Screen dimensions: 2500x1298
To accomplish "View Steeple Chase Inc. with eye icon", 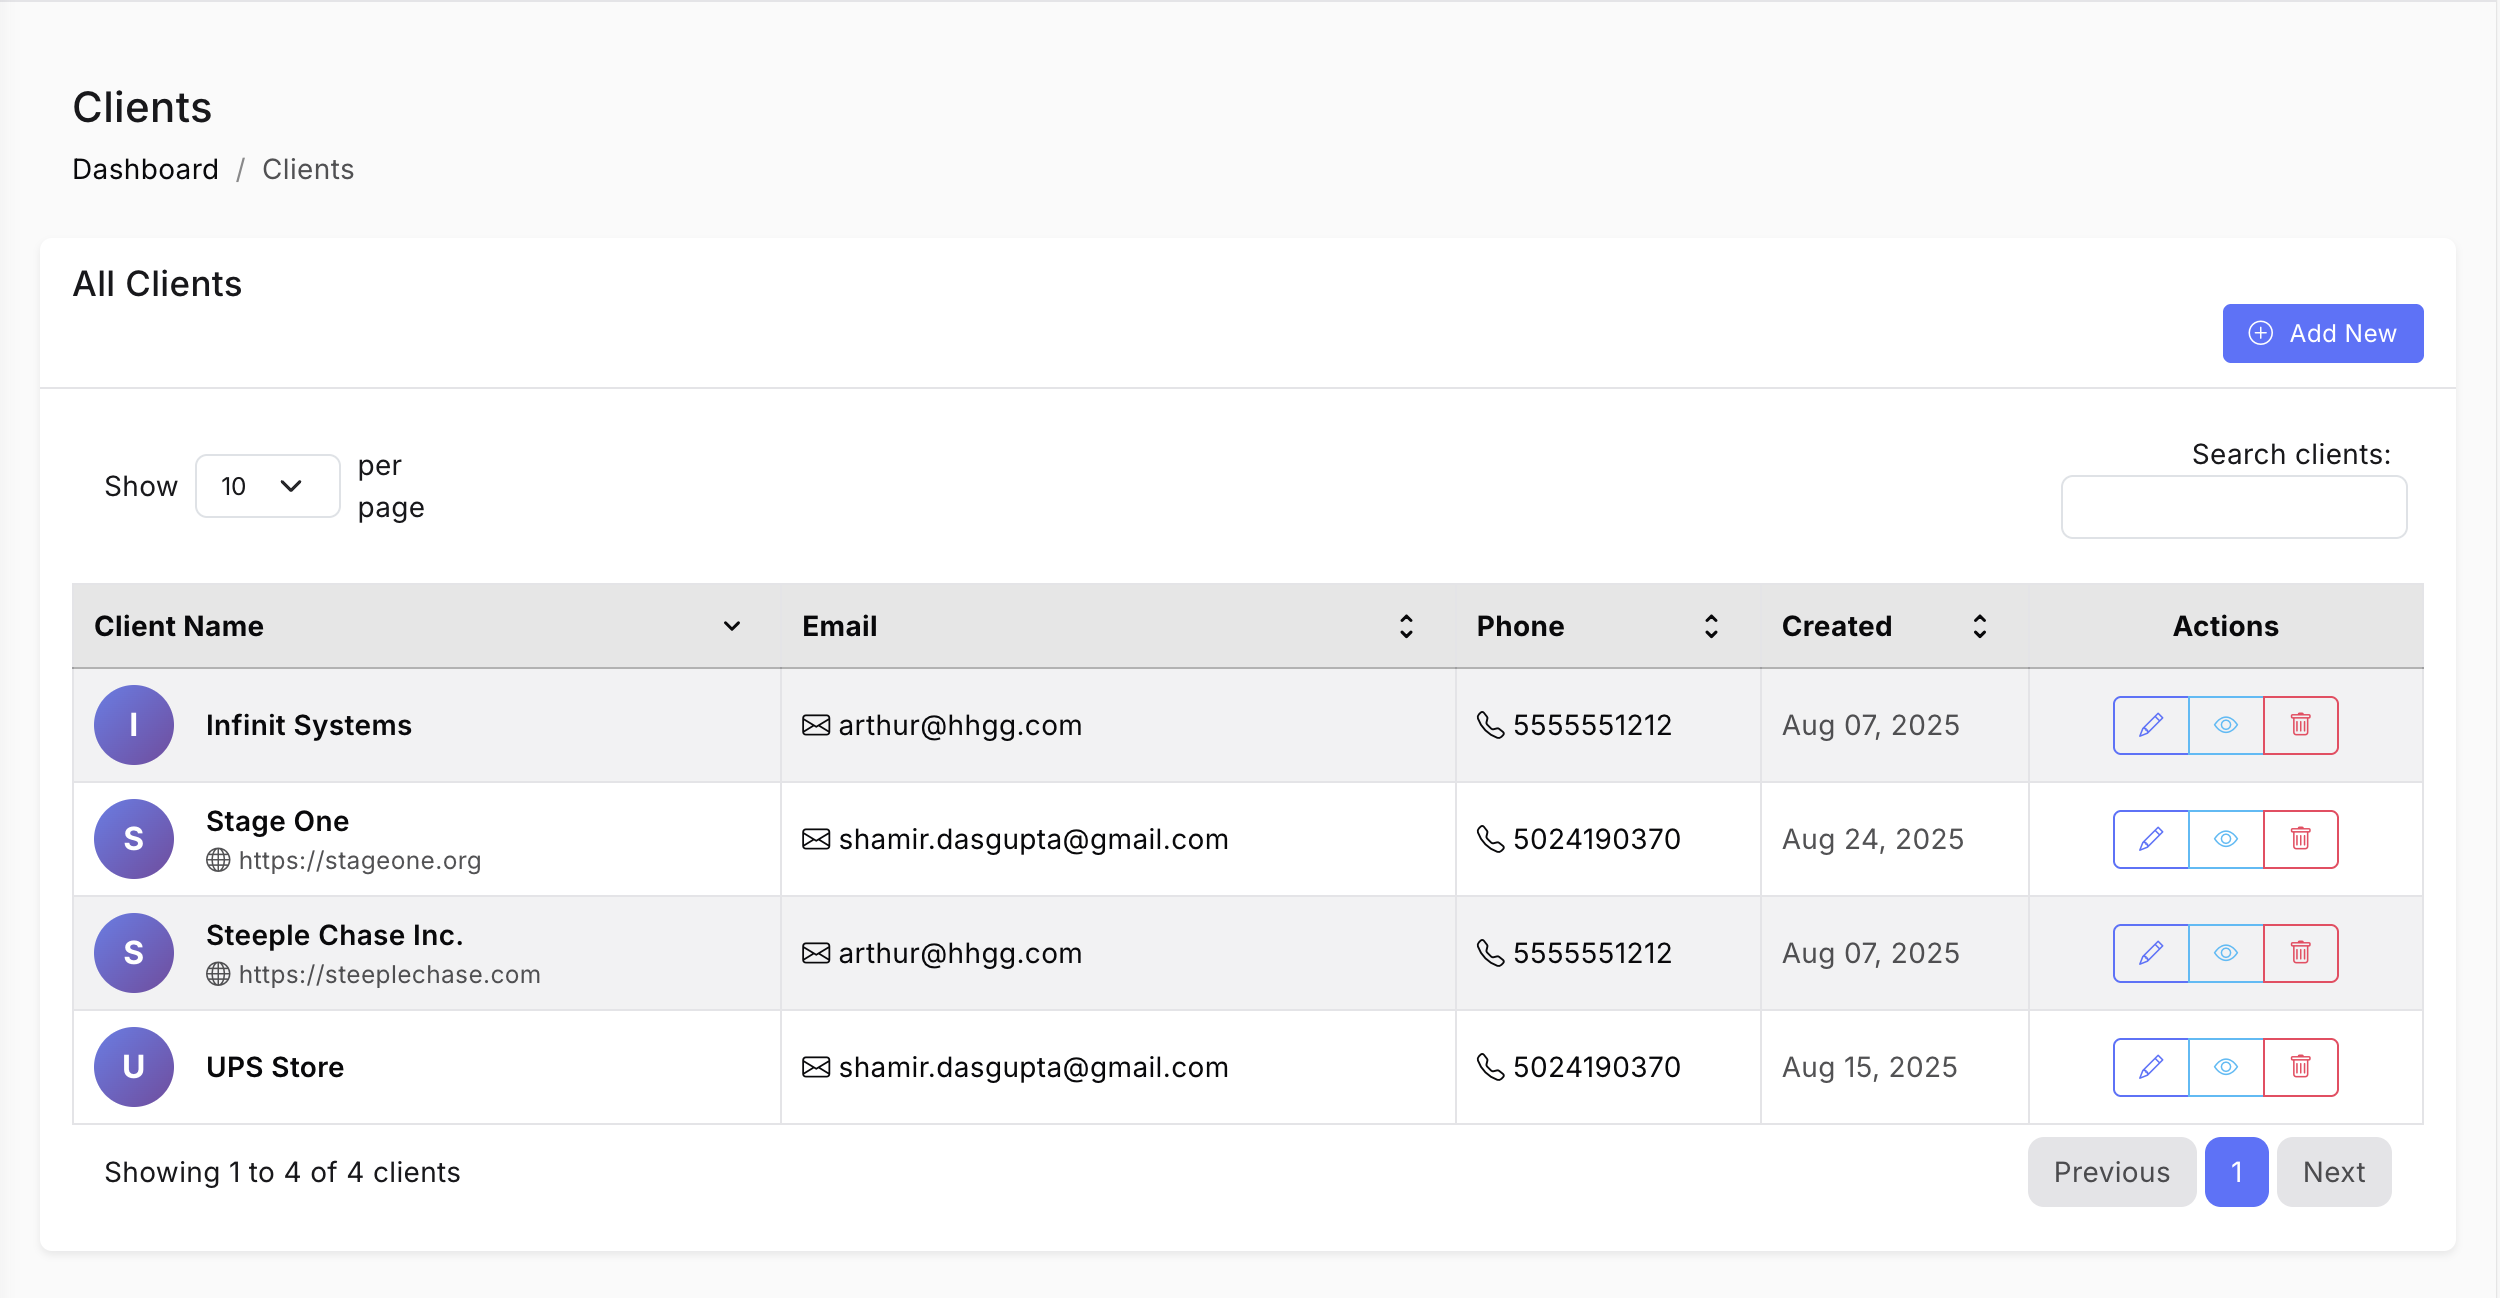I will pos(2225,953).
